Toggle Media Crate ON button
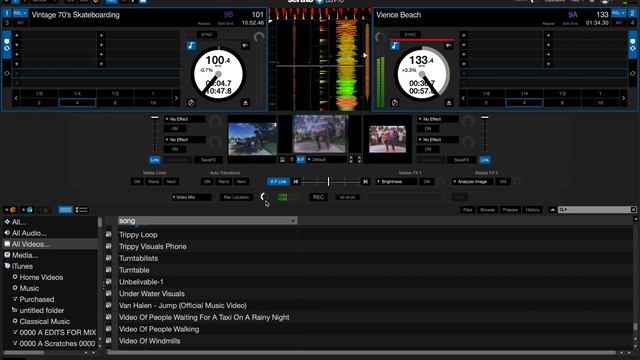 [137, 181]
